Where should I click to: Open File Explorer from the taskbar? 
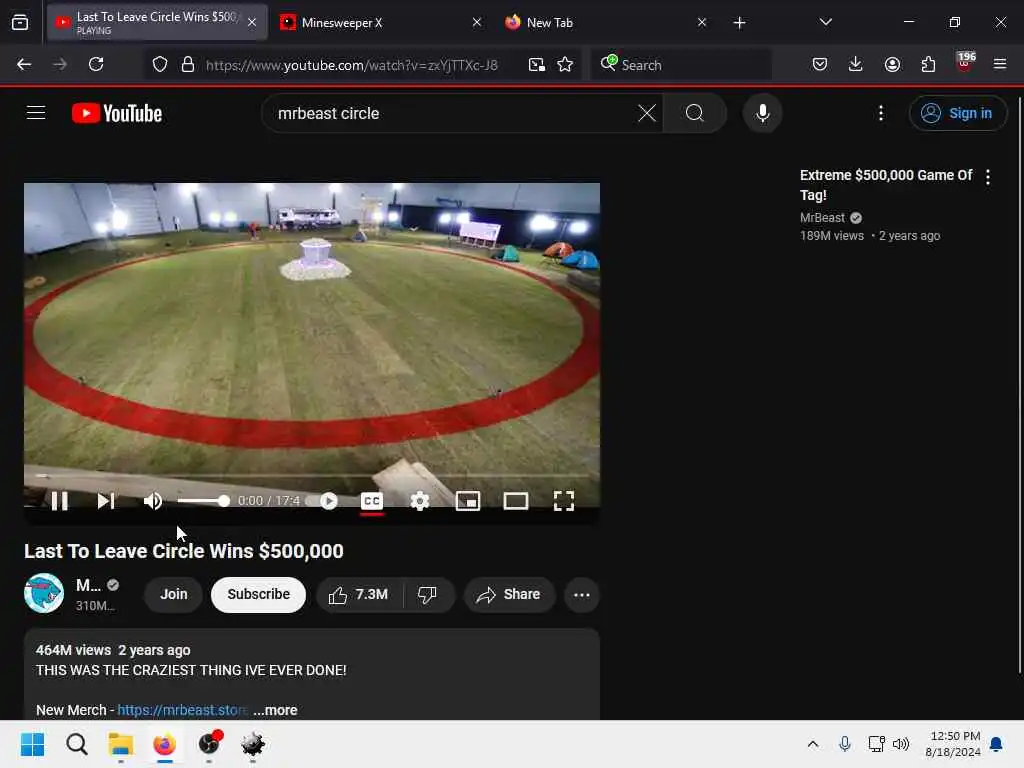pyautogui.click(x=120, y=744)
